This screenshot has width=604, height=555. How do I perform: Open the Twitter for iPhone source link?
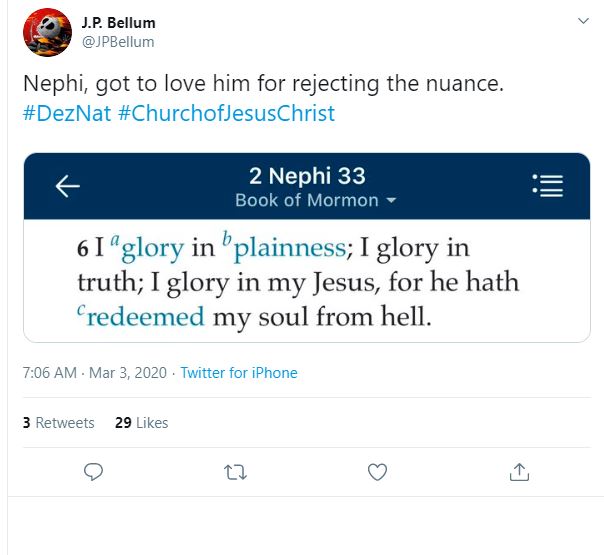pyautogui.click(x=239, y=373)
